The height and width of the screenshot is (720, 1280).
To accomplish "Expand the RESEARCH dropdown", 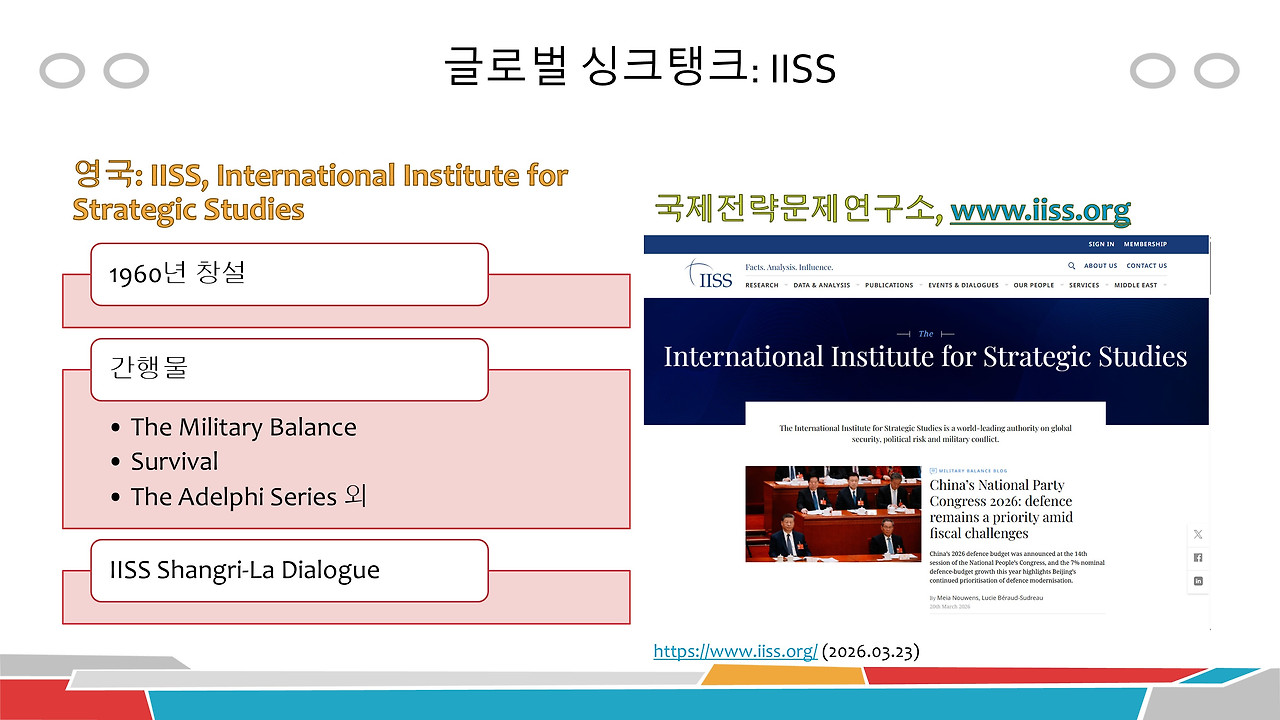I will pos(761,284).
